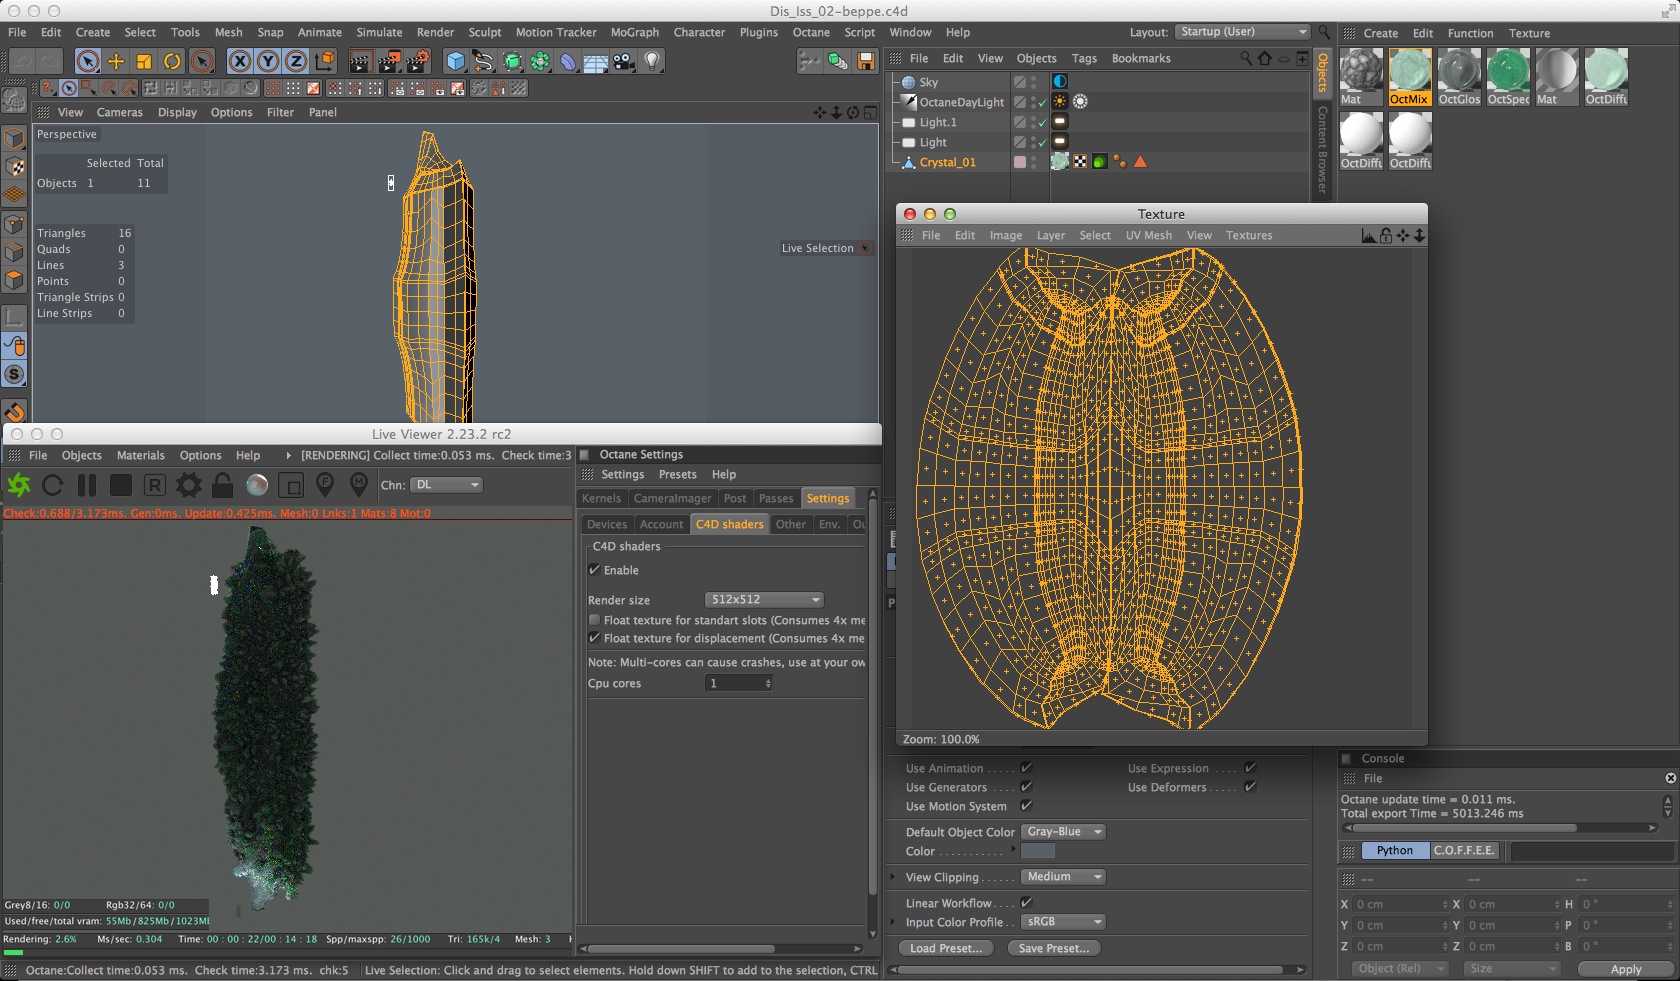Viewport: 1680px width, 981px height.
Task: Click the Default Object Color swatch
Action: click(1038, 851)
